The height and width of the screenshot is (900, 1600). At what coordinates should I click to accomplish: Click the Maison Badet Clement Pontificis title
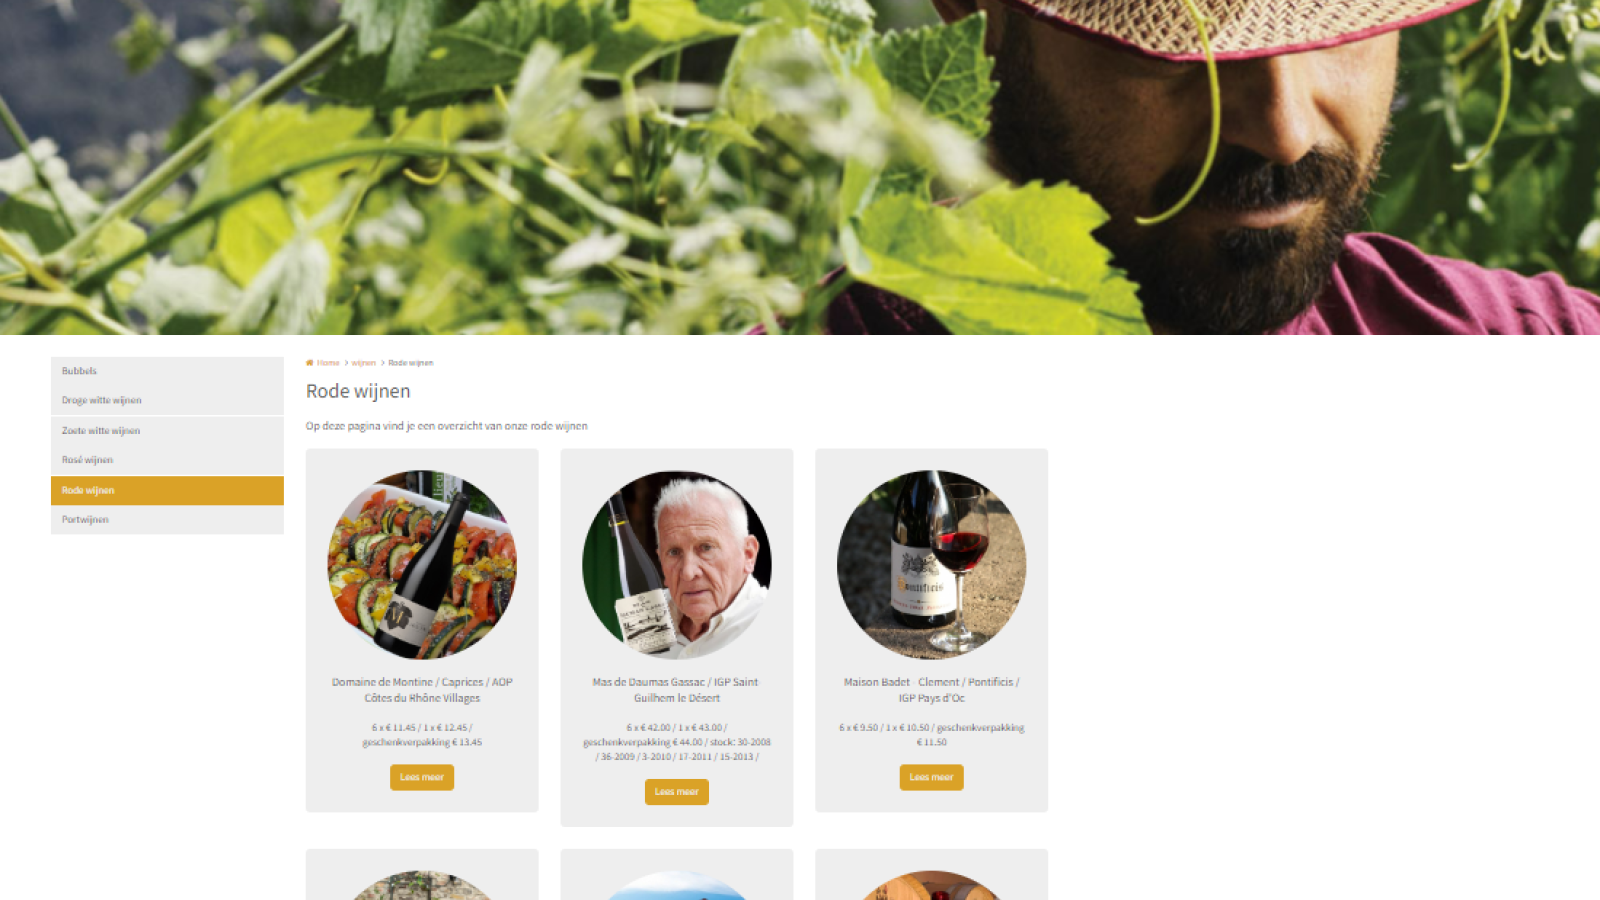[x=932, y=690]
